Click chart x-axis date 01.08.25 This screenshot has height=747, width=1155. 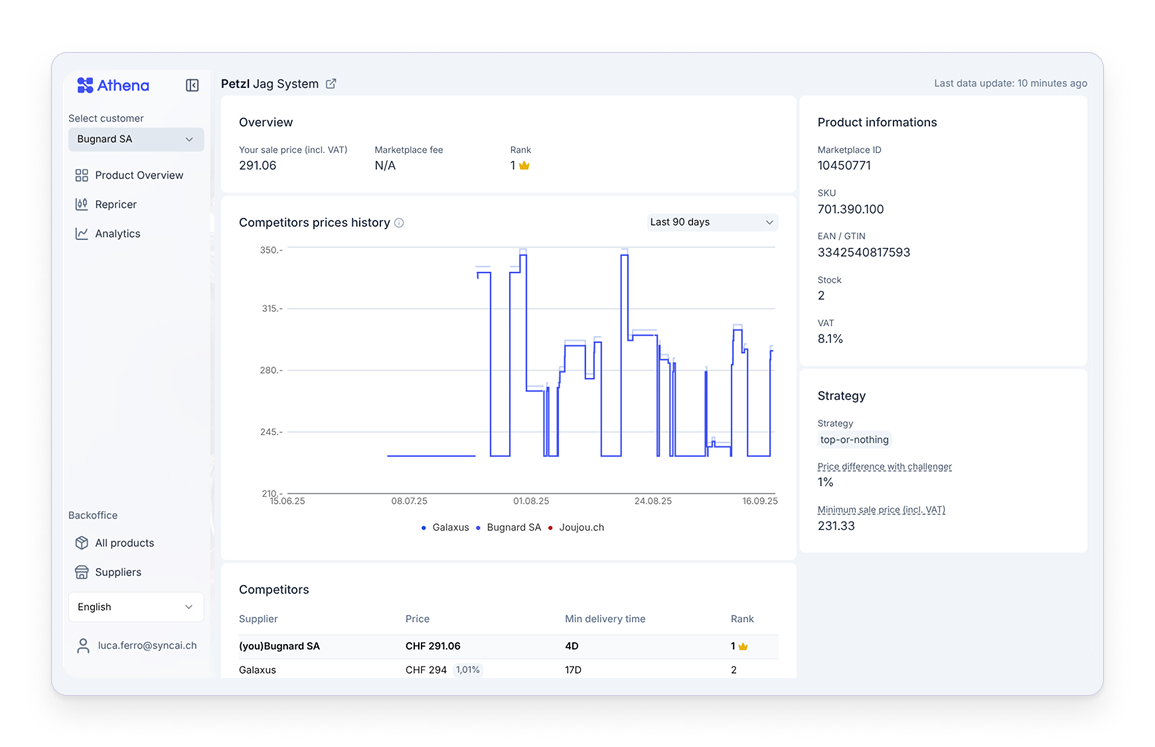click(531, 501)
